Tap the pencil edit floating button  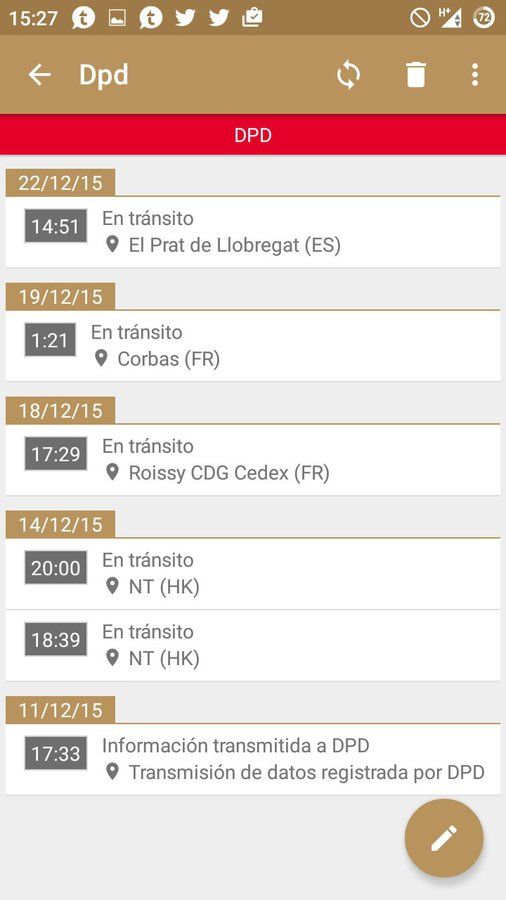coord(443,839)
